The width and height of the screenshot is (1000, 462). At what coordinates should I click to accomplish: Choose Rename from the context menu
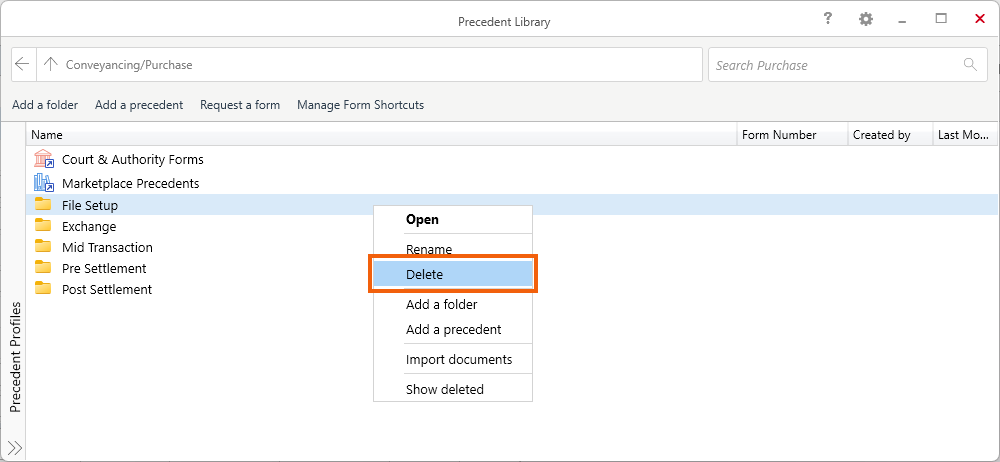[429, 249]
